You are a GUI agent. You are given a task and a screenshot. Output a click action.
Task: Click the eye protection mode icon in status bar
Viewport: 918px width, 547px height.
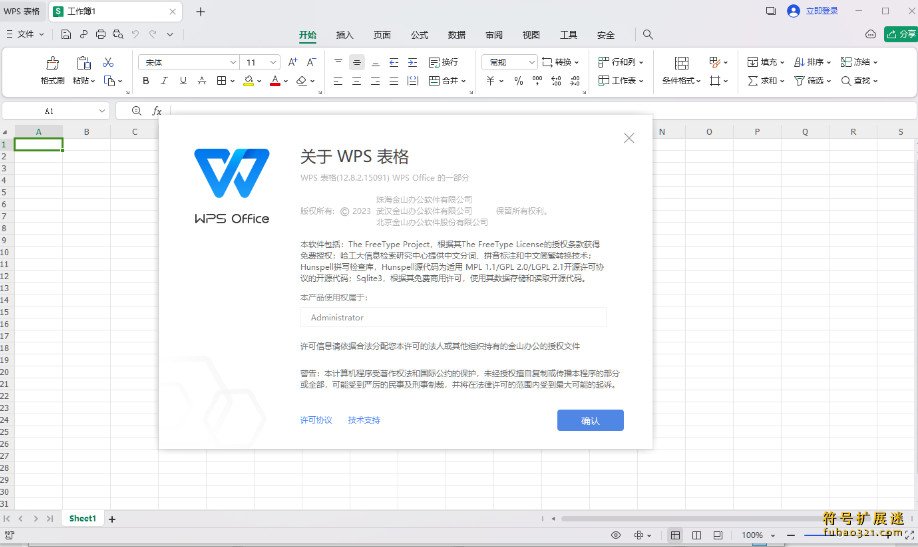(616, 535)
